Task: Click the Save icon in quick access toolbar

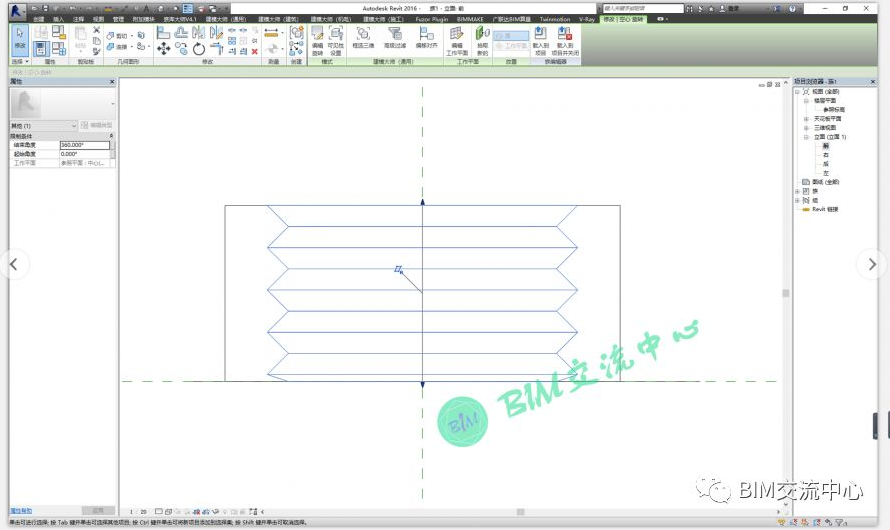Action: [45, 9]
